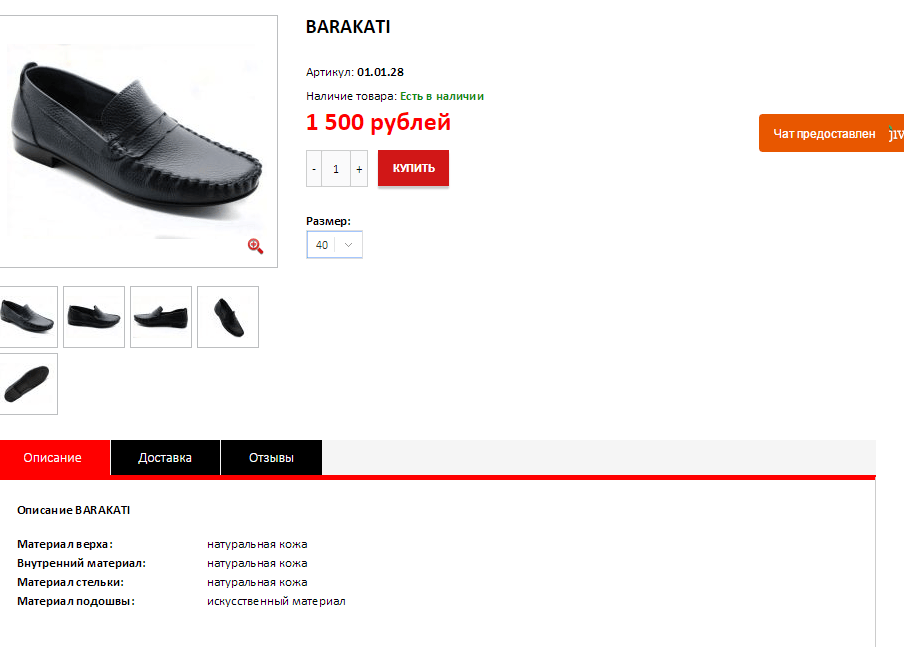Click the plus quantity button
The width and height of the screenshot is (904, 647).
coord(359,169)
